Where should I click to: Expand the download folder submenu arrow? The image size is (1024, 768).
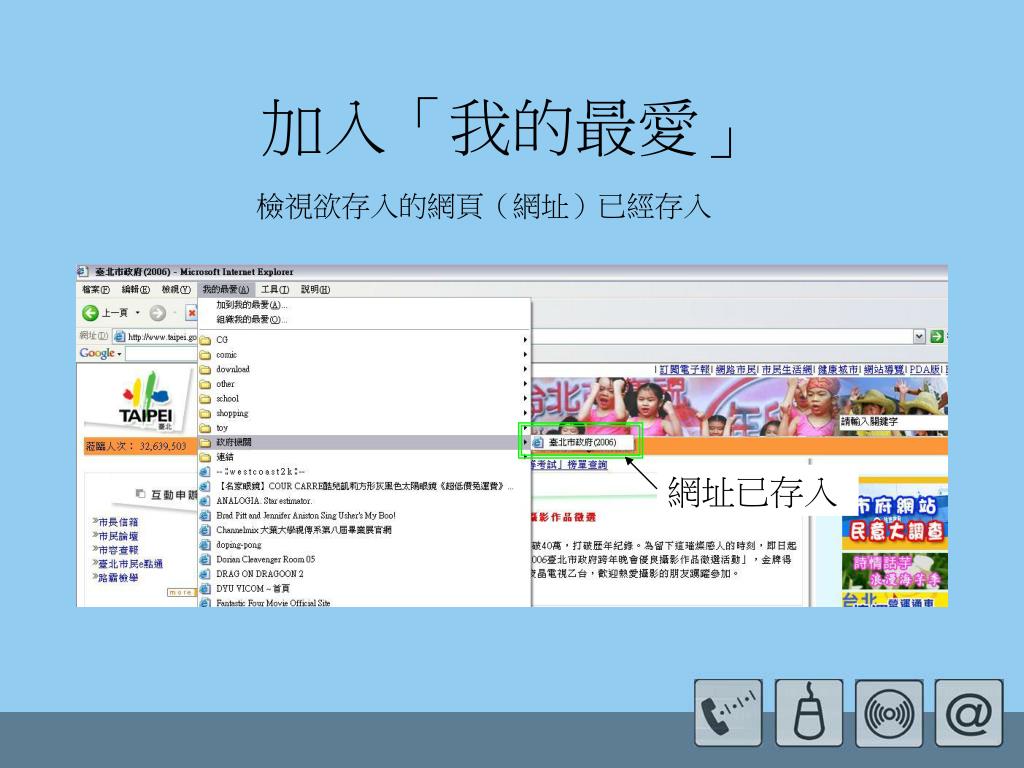coord(525,369)
